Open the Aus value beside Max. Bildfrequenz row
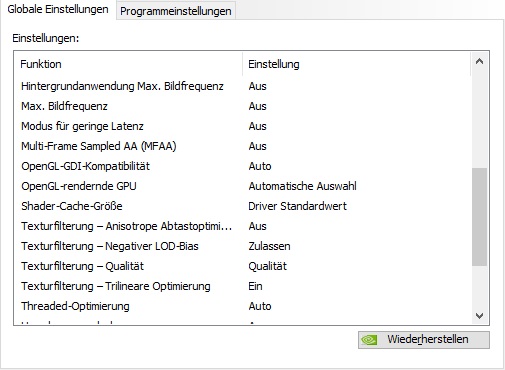 (257, 106)
